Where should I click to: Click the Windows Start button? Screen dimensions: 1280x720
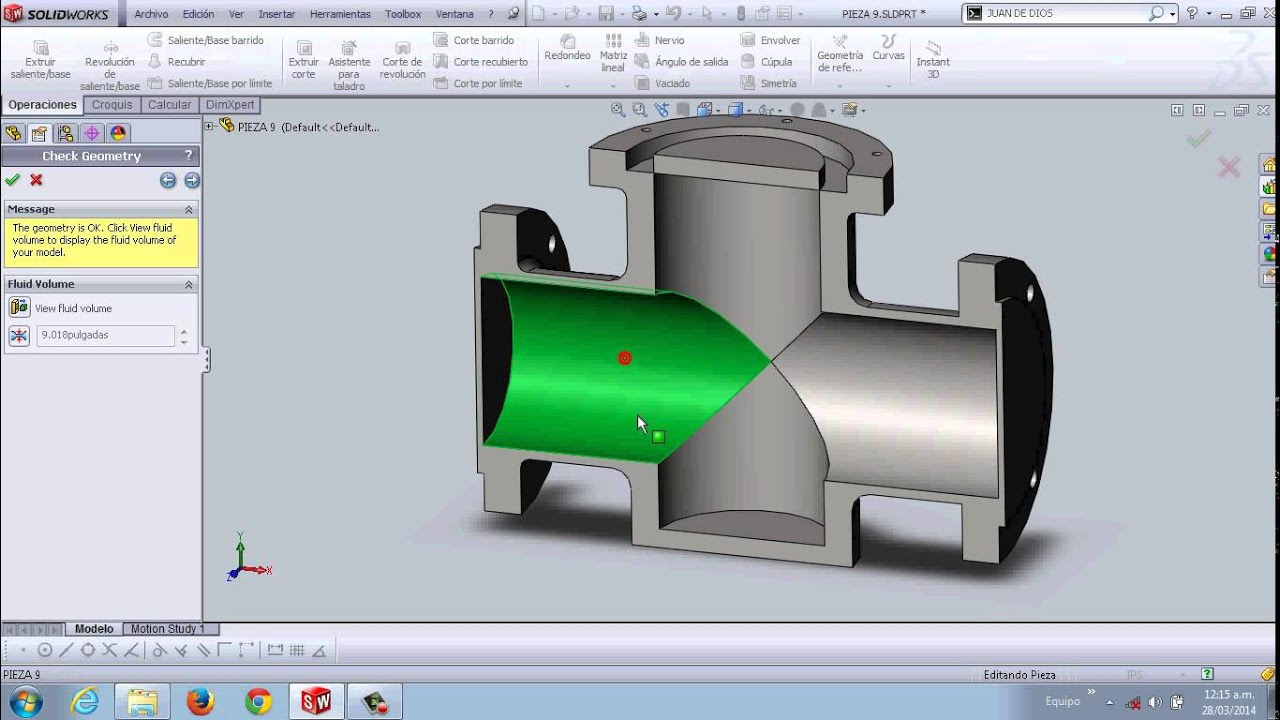point(26,701)
